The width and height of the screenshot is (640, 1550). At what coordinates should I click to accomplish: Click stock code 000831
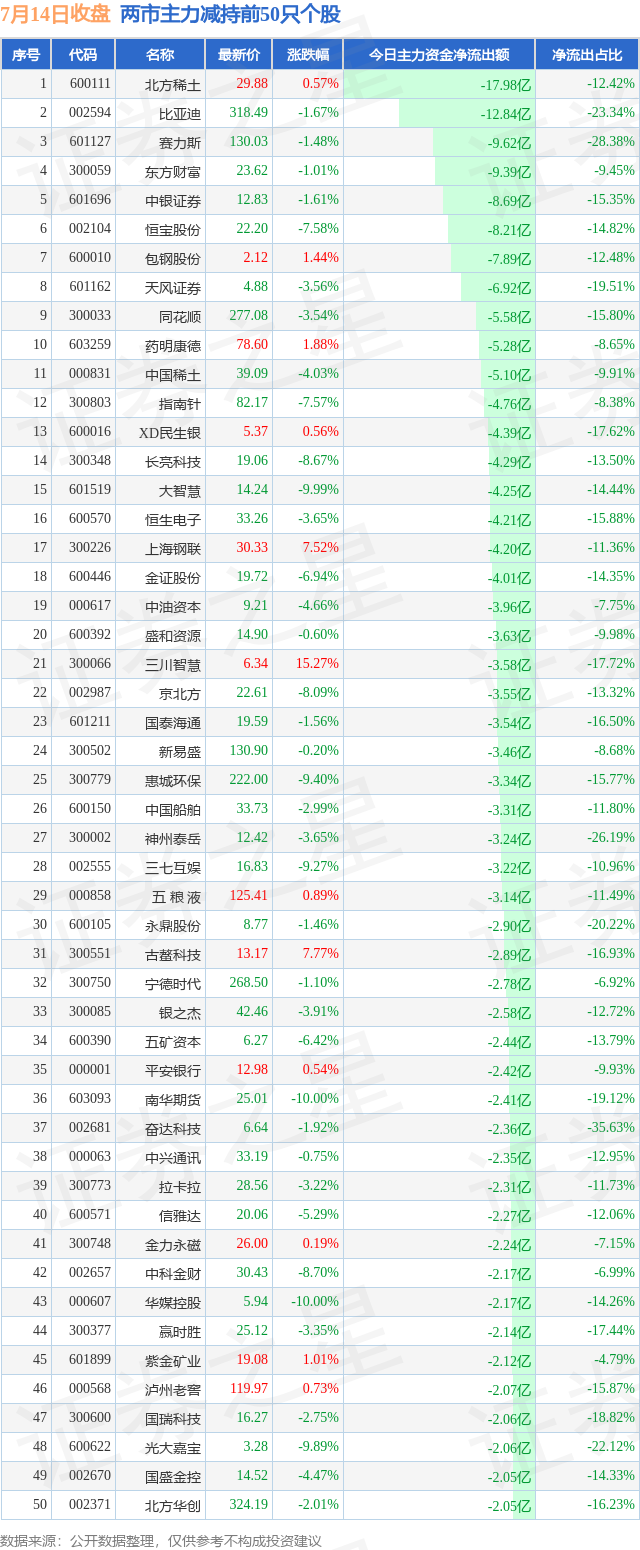(x=90, y=374)
